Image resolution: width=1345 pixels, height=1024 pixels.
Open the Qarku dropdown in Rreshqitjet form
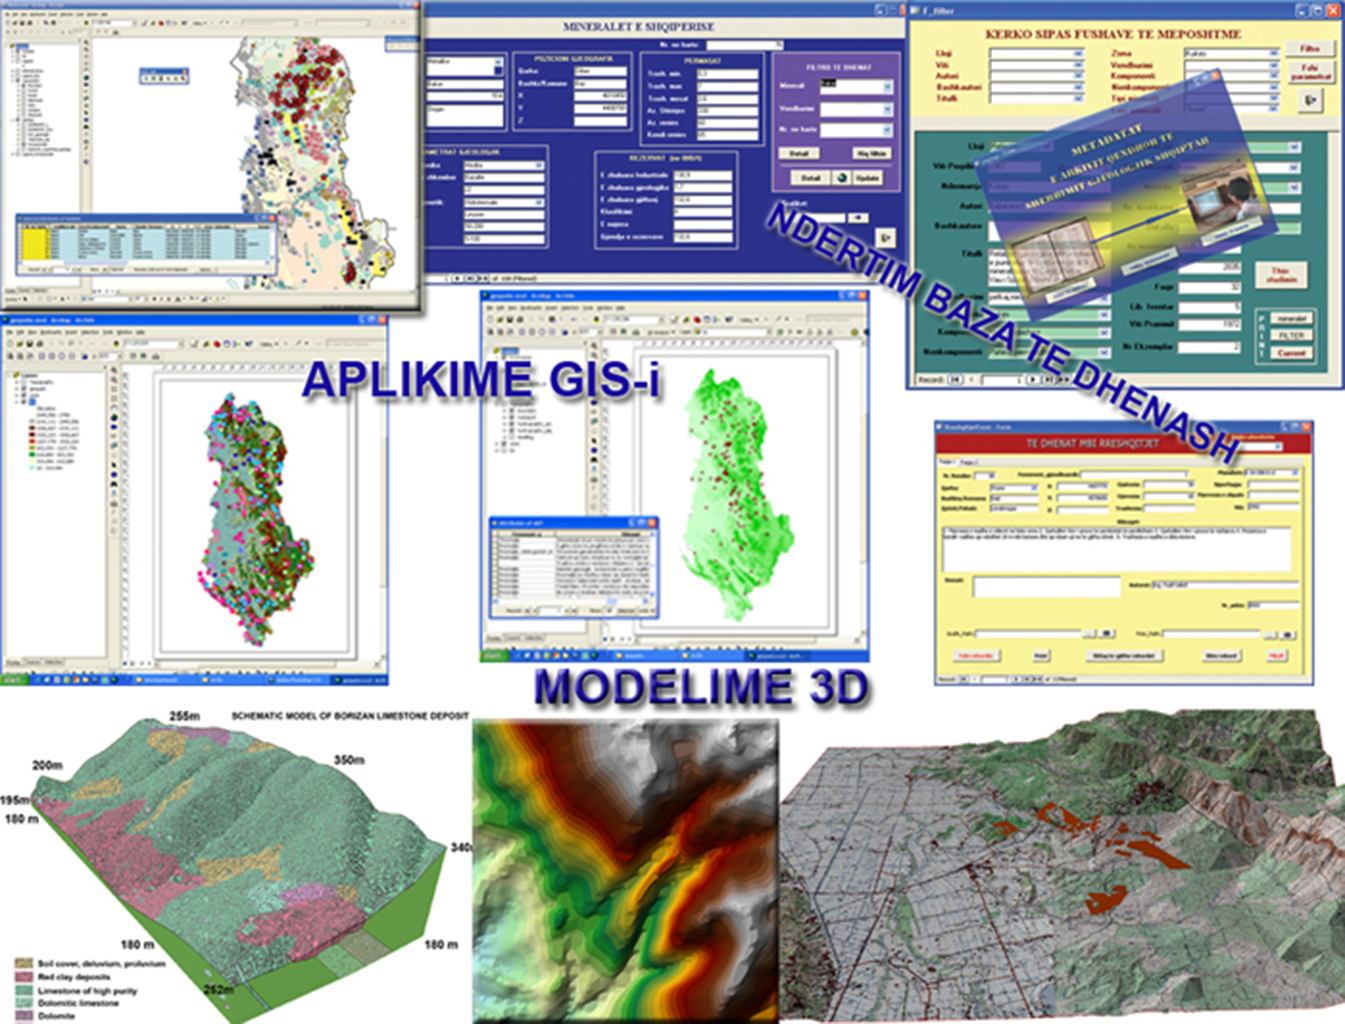tap(1033, 487)
